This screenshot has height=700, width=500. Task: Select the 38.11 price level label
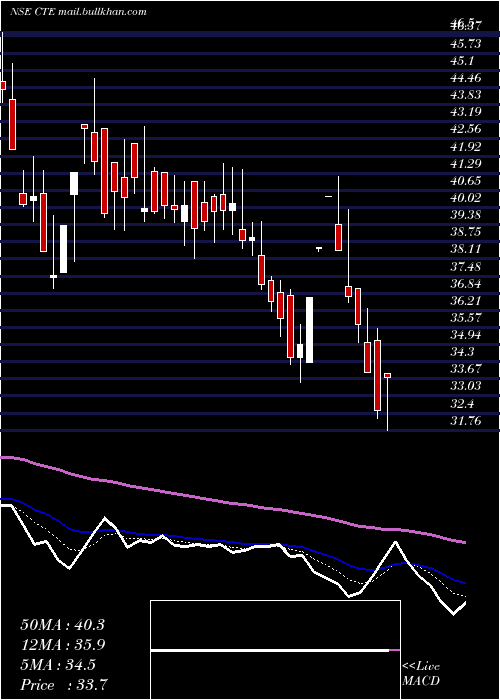(x=466, y=249)
